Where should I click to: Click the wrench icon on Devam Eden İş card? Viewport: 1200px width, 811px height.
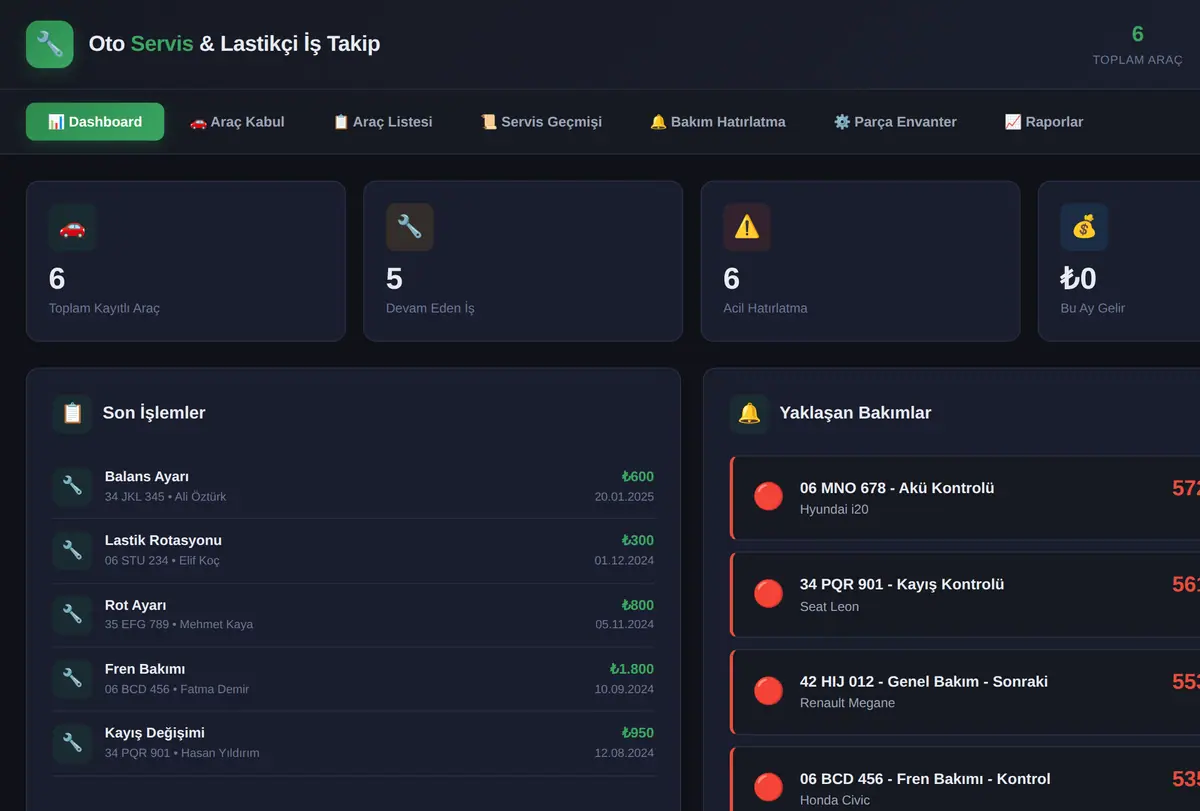(x=410, y=227)
